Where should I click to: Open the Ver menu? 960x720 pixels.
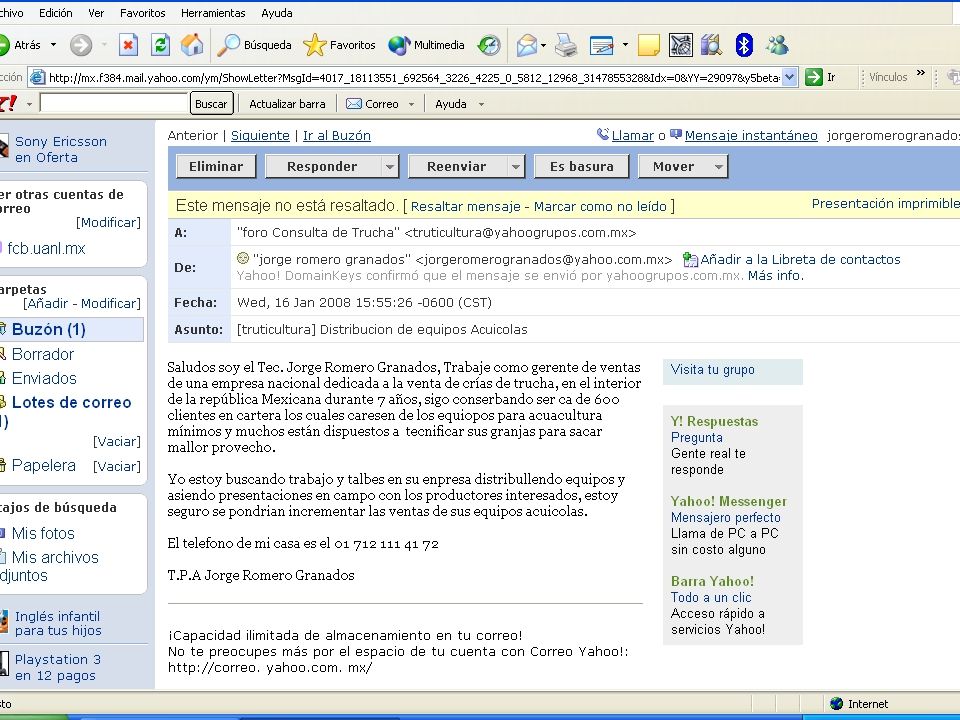[96, 13]
